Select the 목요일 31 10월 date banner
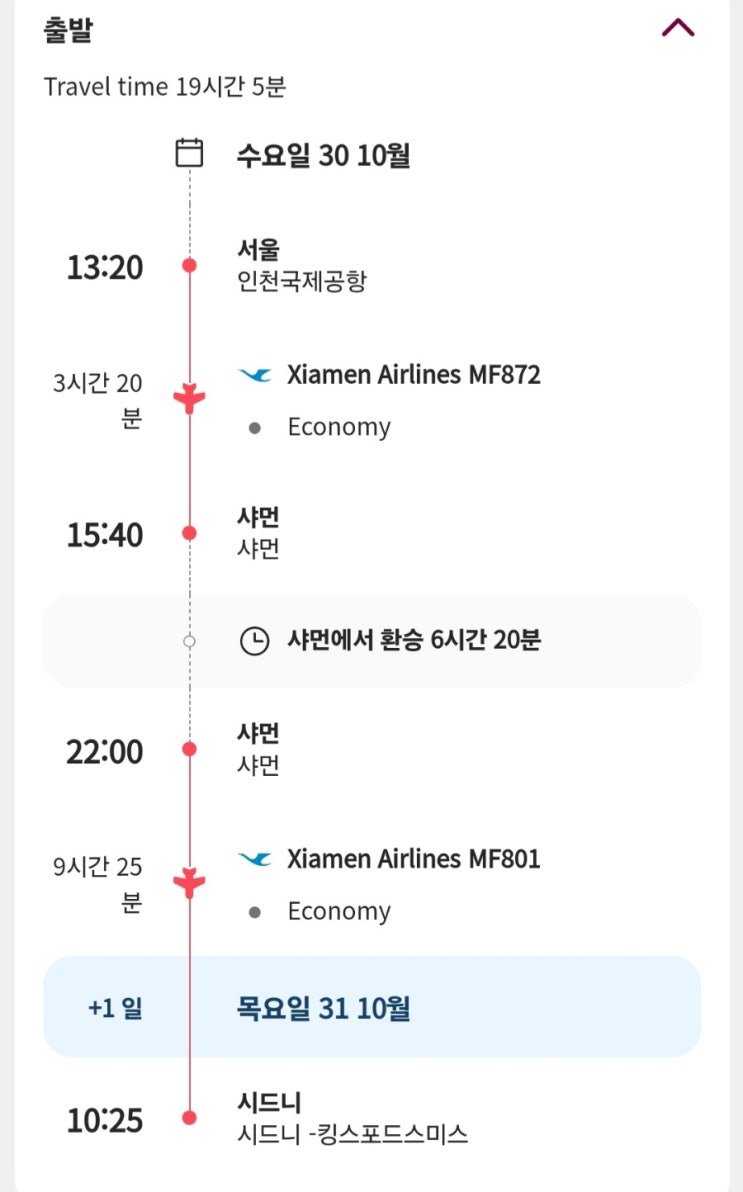743x1192 pixels. click(372, 1007)
